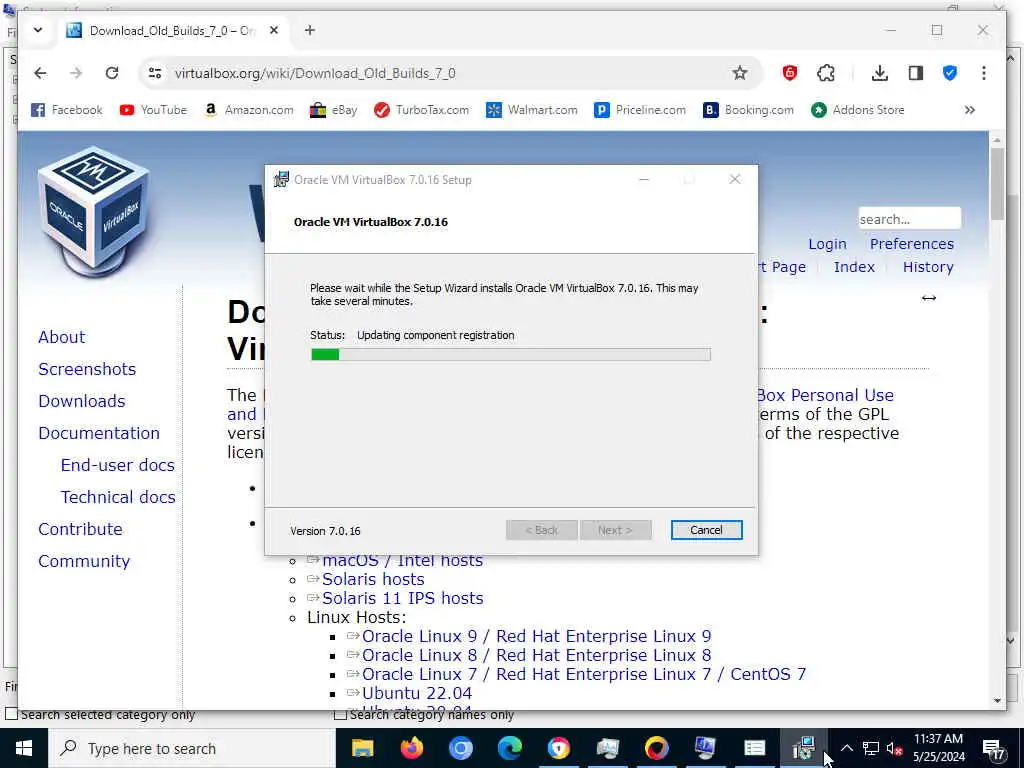This screenshot has height=768, width=1024.
Task: Click the browser forward arrow
Action: (76, 73)
